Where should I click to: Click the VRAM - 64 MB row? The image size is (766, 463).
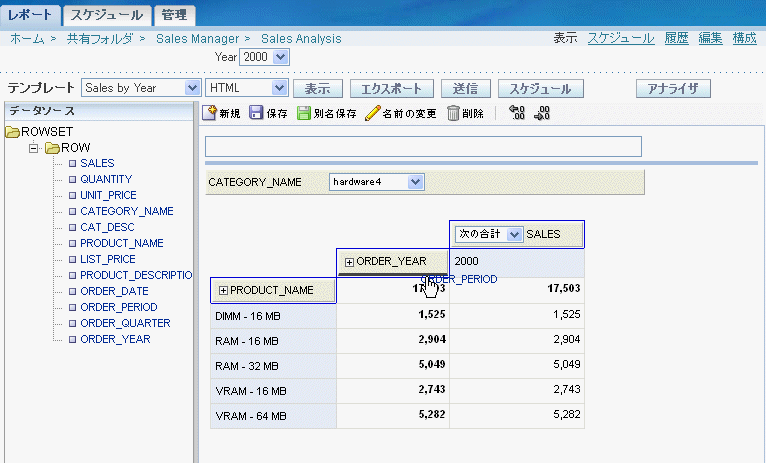click(x=273, y=416)
